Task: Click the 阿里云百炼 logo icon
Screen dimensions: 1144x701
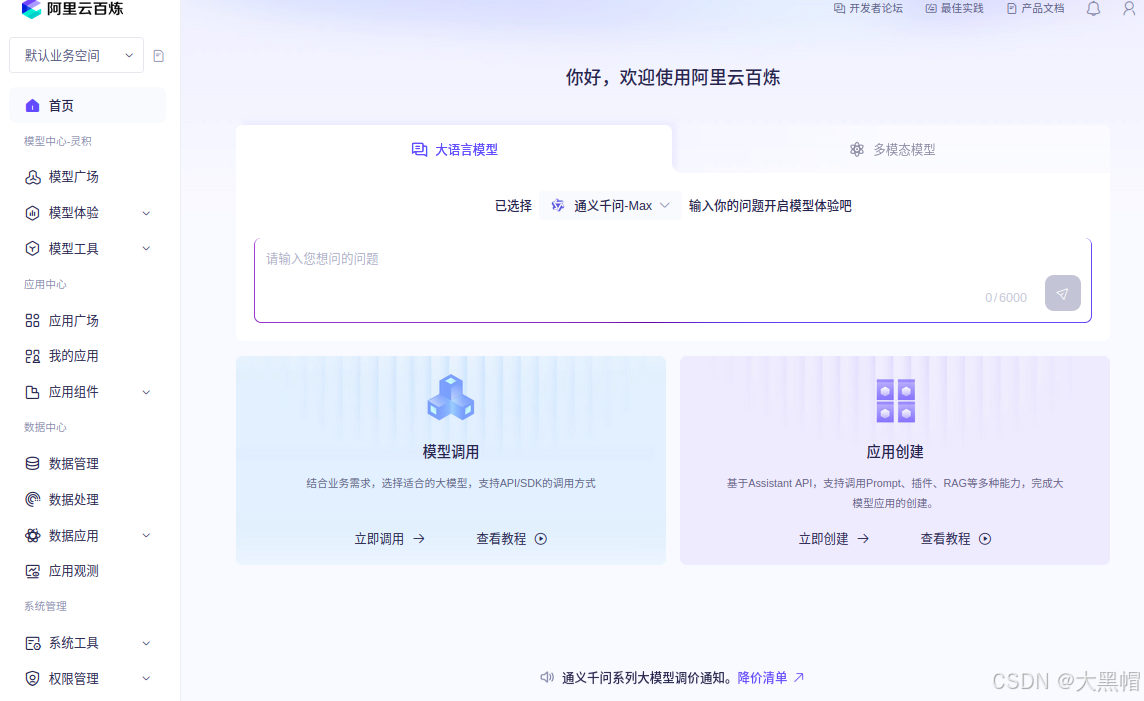Action: [31, 9]
